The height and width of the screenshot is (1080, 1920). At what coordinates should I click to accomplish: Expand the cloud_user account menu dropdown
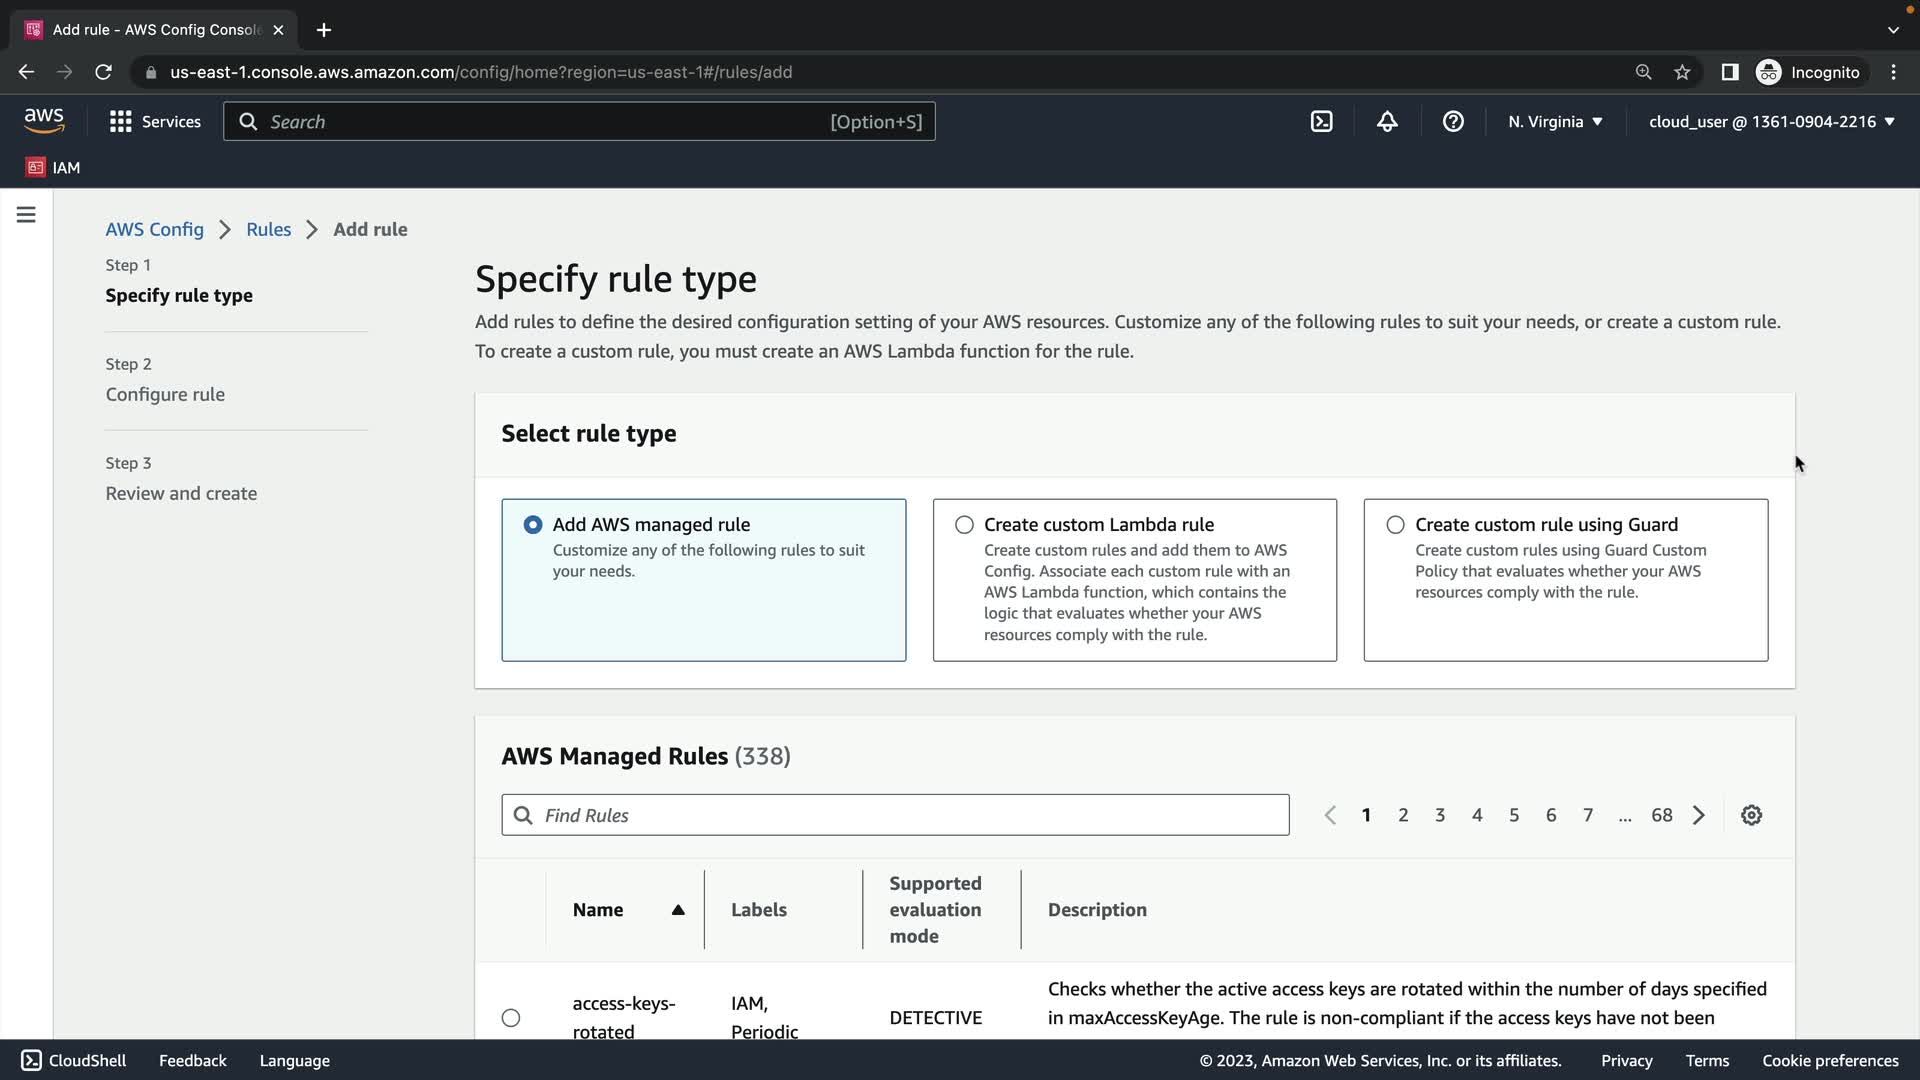1771,122
